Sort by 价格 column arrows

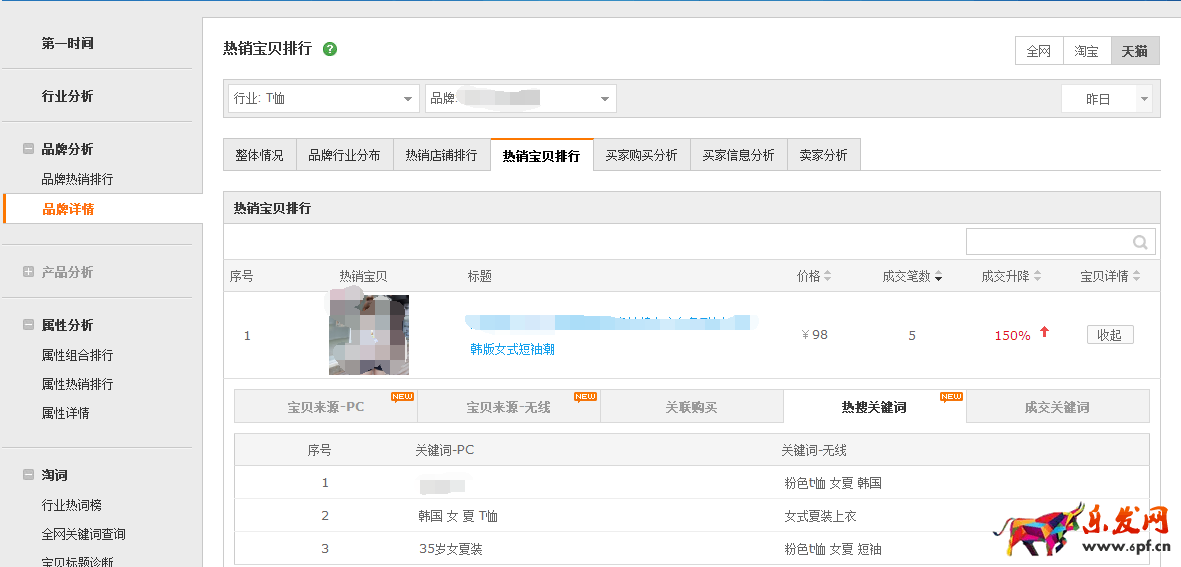[x=827, y=277]
